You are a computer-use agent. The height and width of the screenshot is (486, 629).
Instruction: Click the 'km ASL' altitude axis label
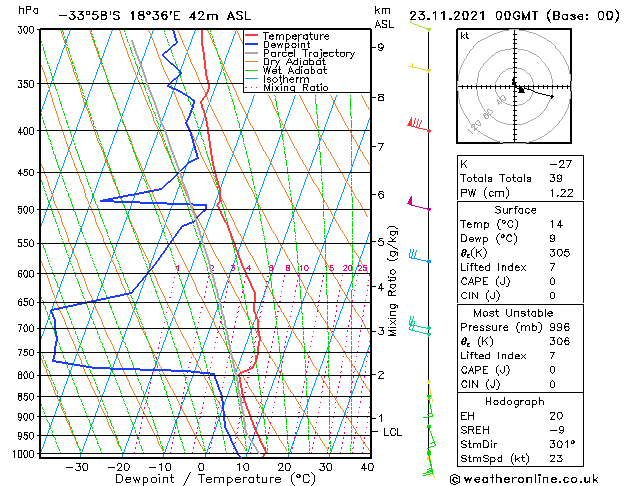coord(384,17)
